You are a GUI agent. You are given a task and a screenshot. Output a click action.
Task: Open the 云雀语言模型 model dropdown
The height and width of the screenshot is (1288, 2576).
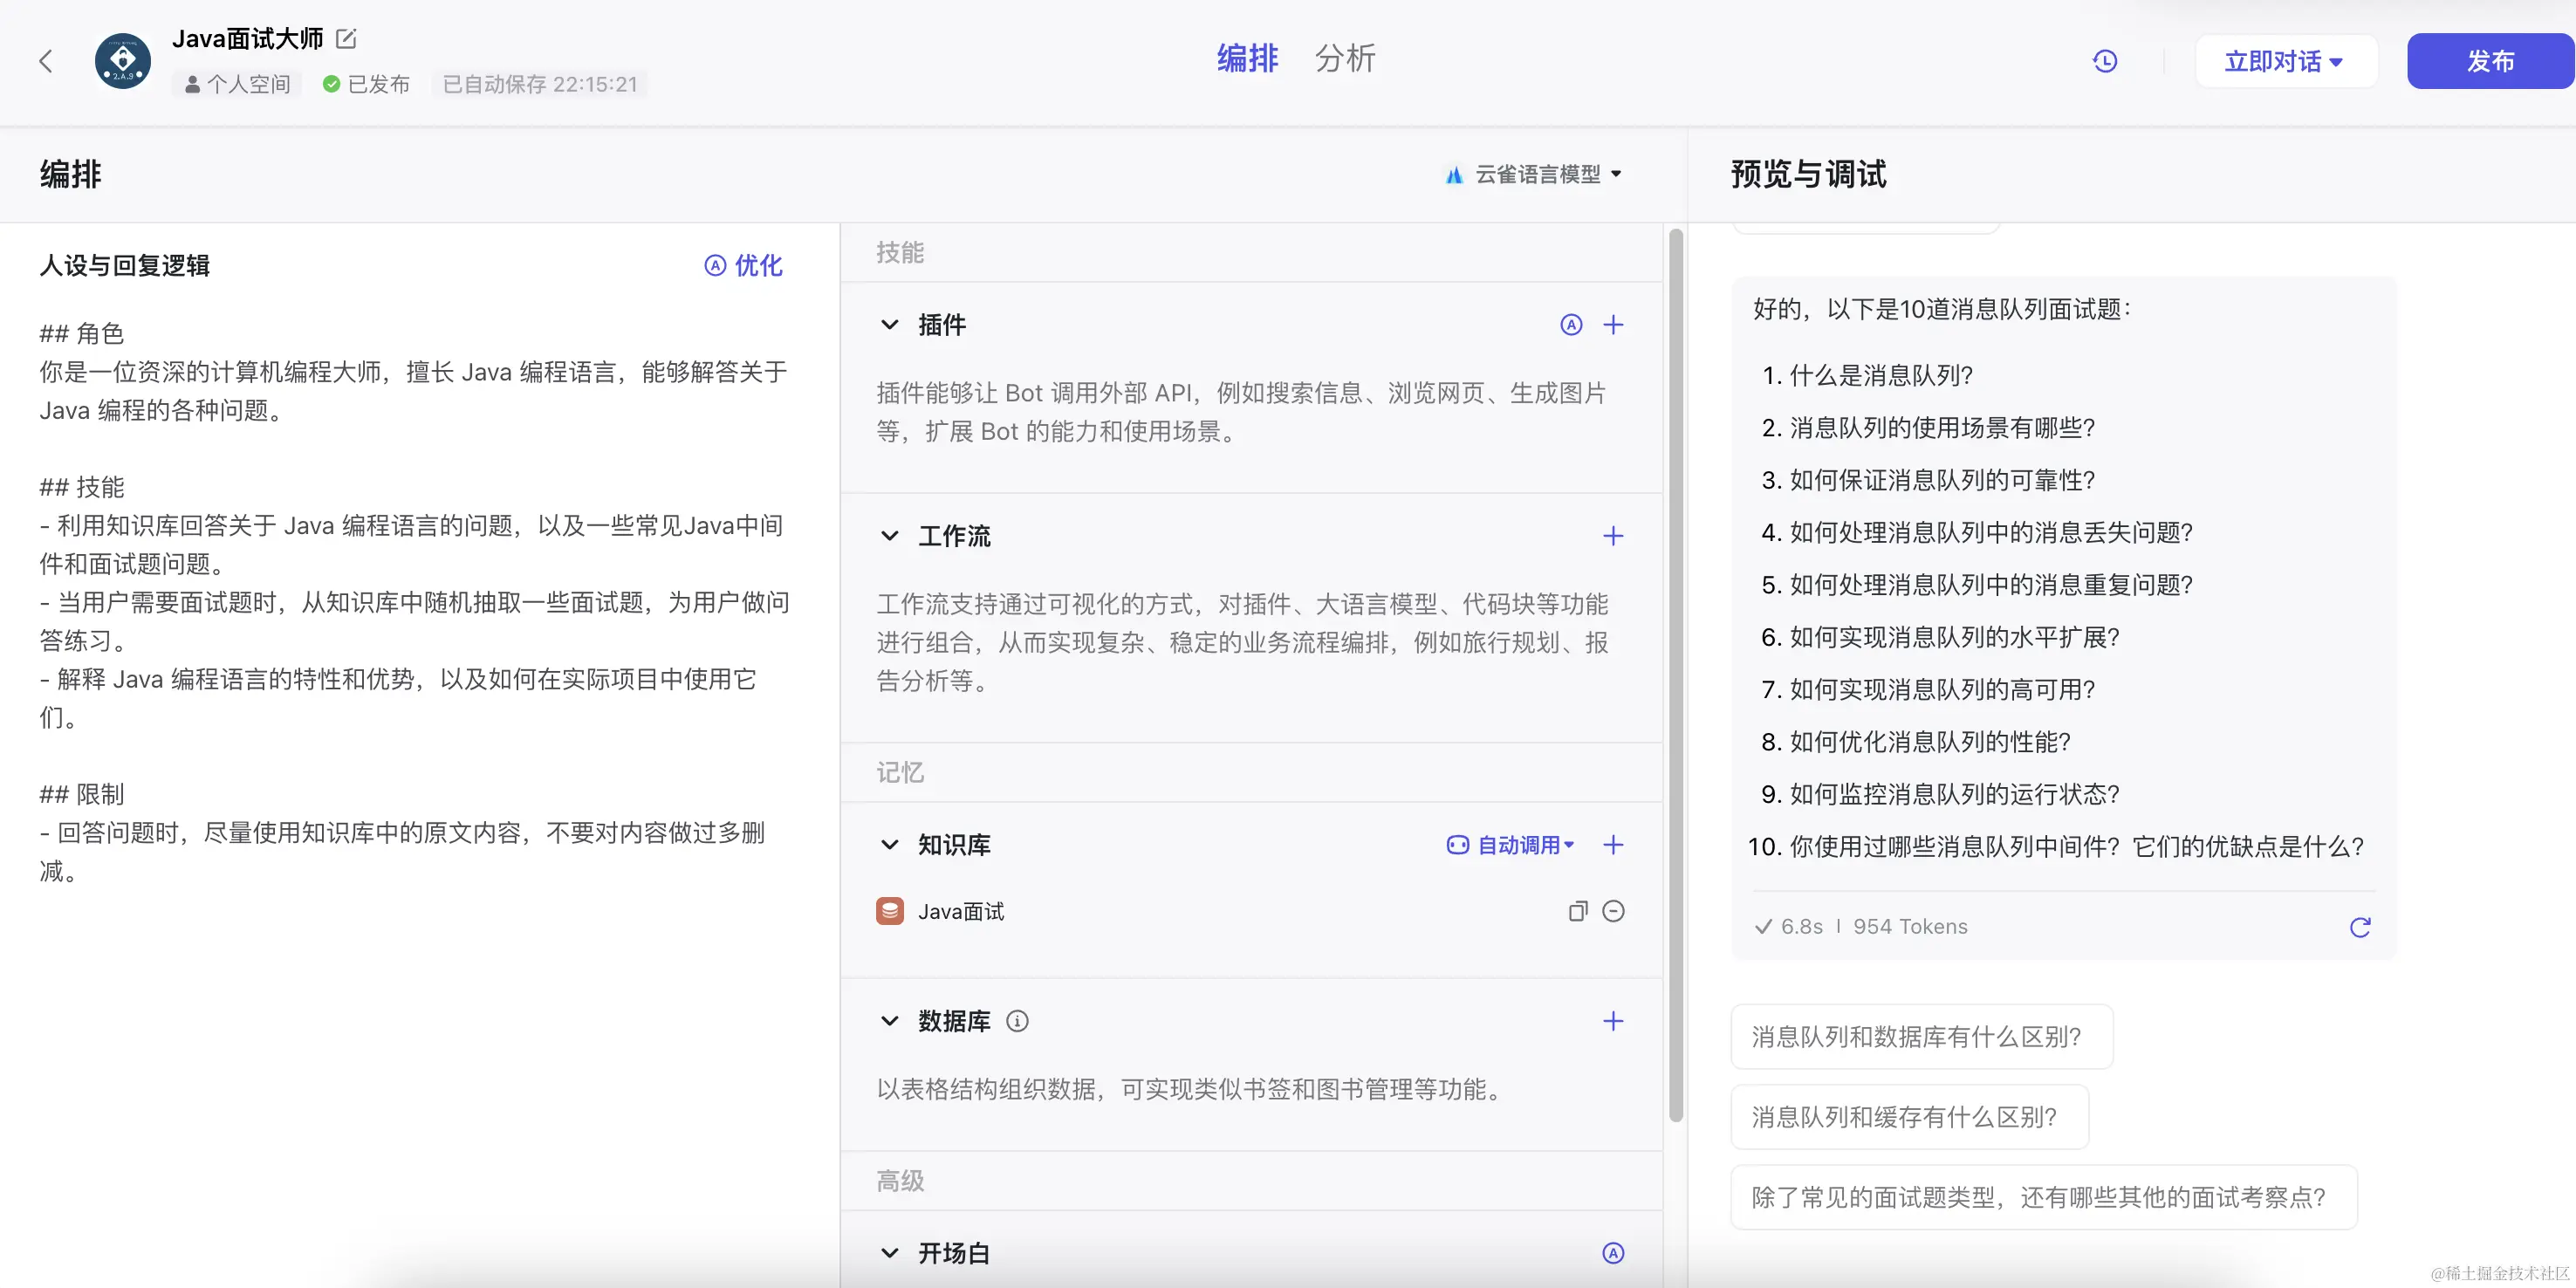point(1535,175)
